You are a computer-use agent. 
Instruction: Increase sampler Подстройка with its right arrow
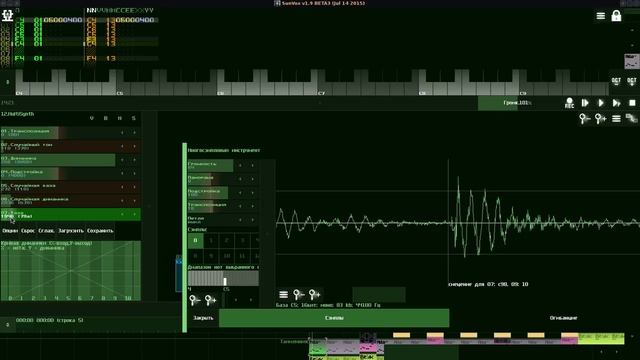252,192
